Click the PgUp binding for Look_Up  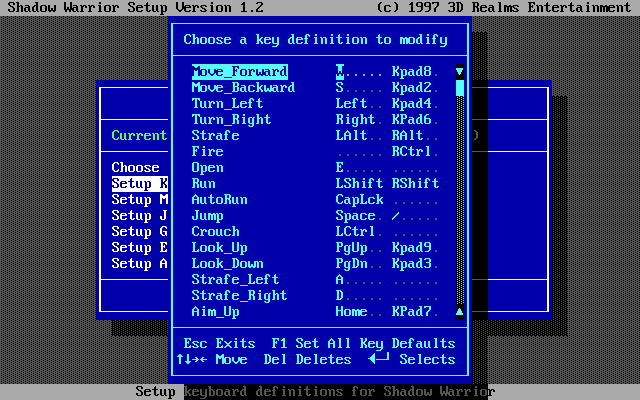(351, 248)
